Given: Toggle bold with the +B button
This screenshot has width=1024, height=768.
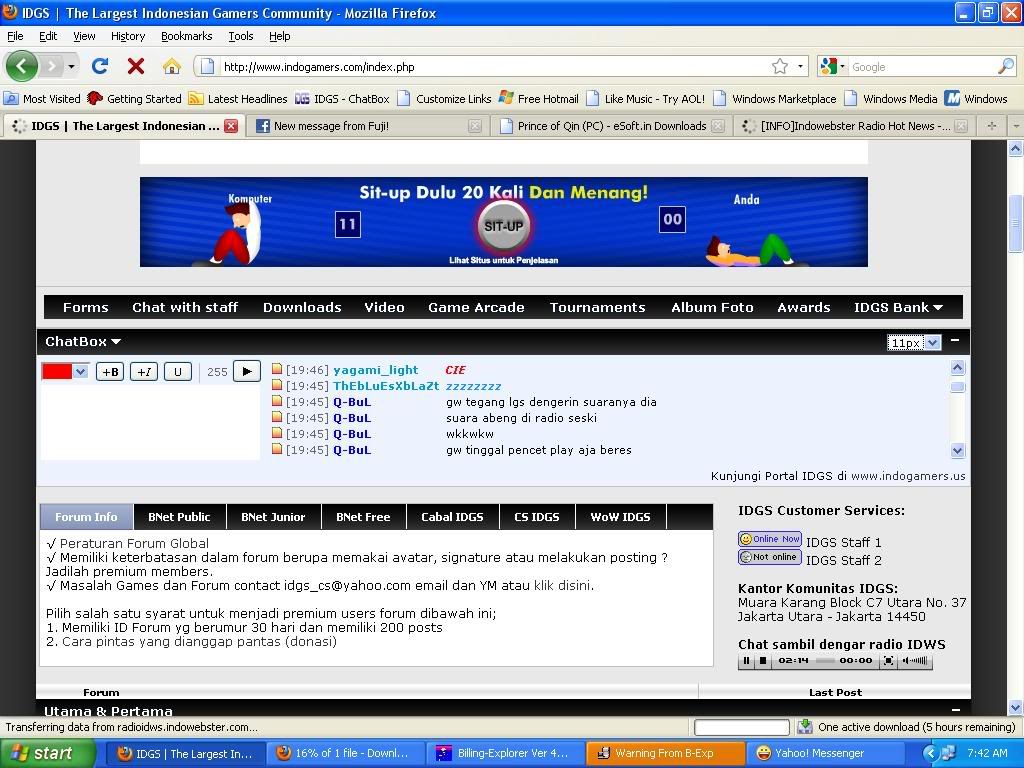Looking at the screenshot, I should (110, 372).
